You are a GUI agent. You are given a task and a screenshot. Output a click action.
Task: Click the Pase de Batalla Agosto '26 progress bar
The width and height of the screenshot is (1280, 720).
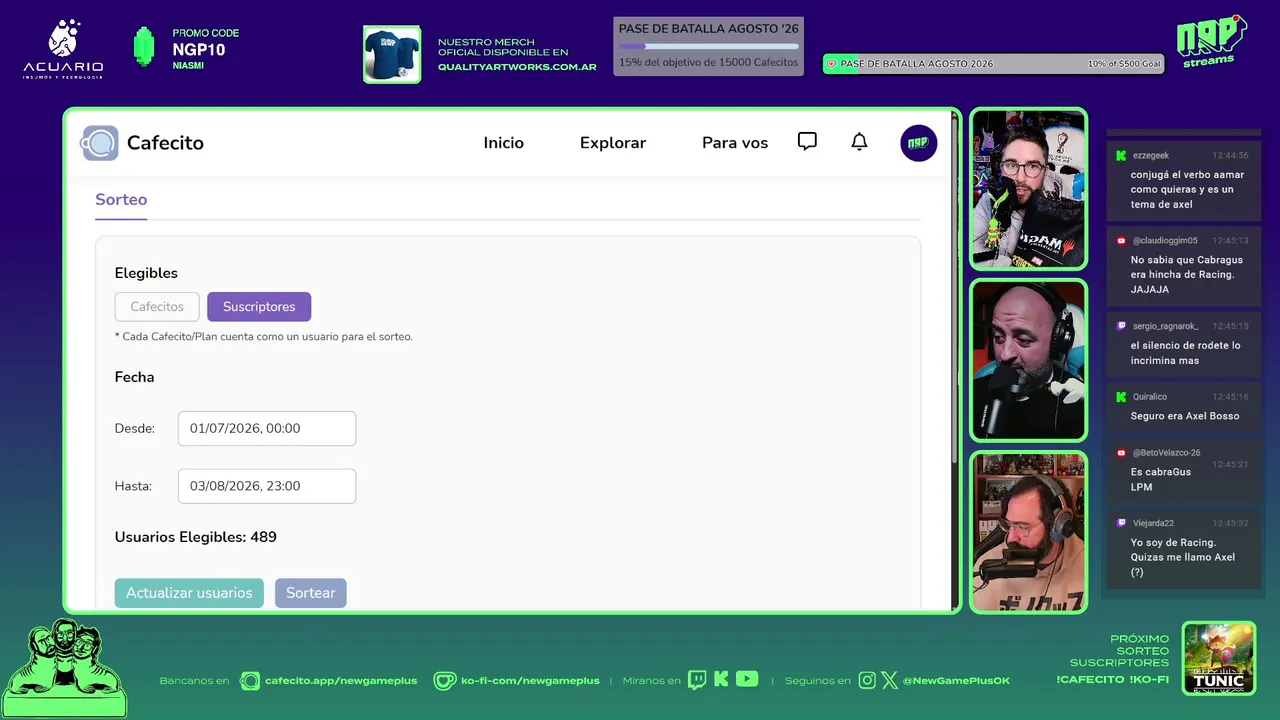click(708, 46)
